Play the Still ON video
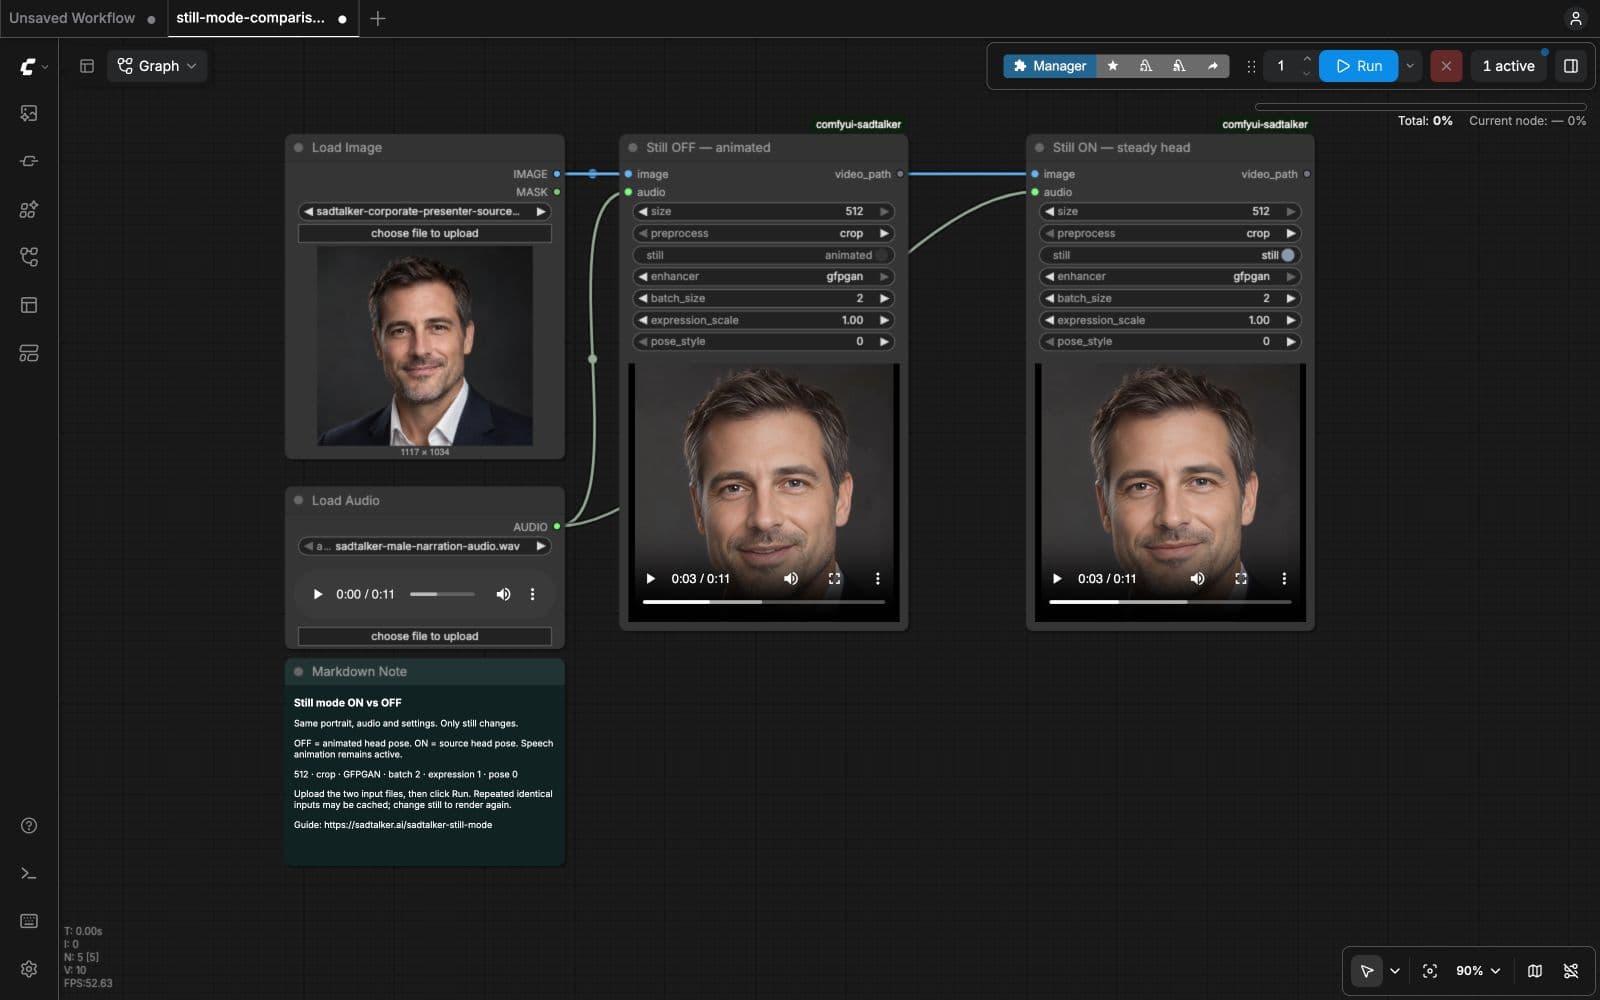The width and height of the screenshot is (1600, 1000). pyautogui.click(x=1056, y=578)
